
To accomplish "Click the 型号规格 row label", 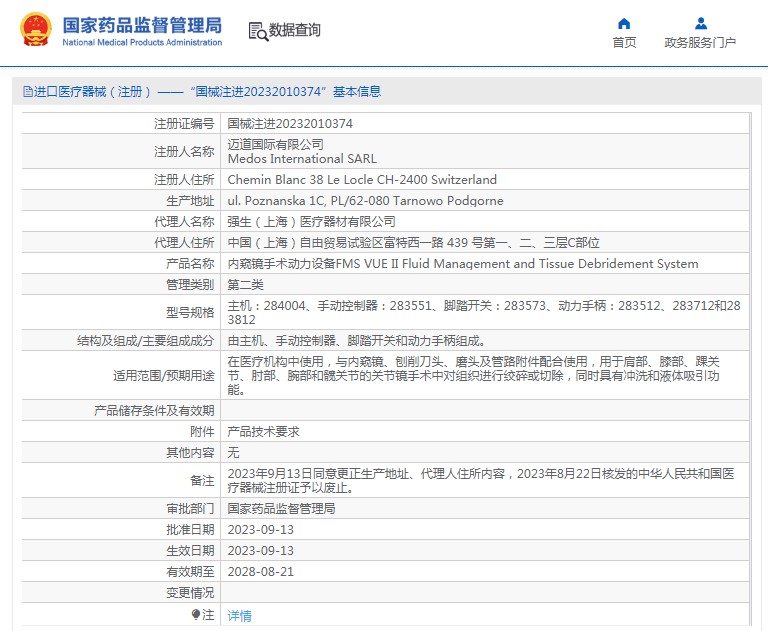I will 190,313.
